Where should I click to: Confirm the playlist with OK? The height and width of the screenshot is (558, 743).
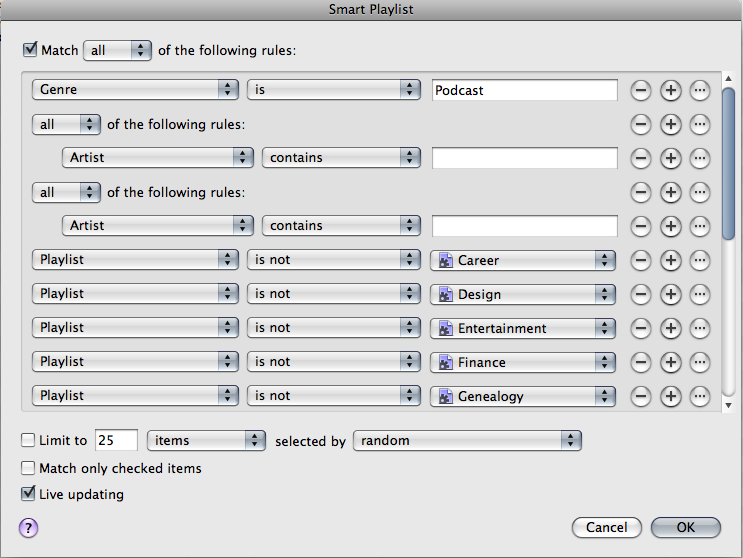pyautogui.click(x=685, y=527)
